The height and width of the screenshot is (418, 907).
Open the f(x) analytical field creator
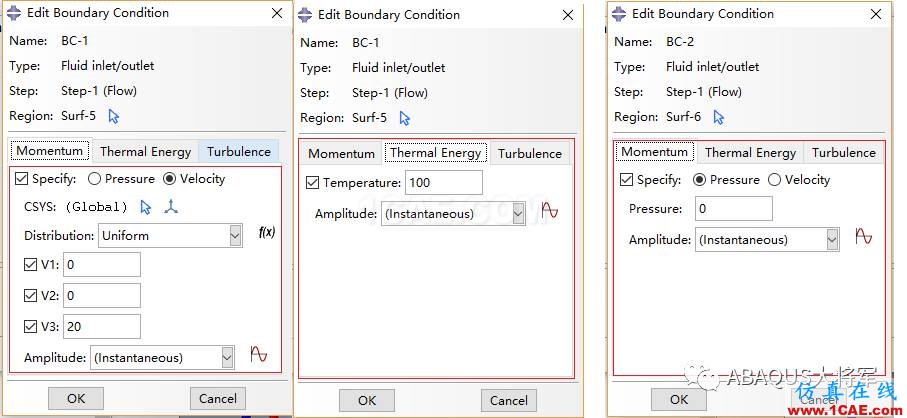(267, 232)
